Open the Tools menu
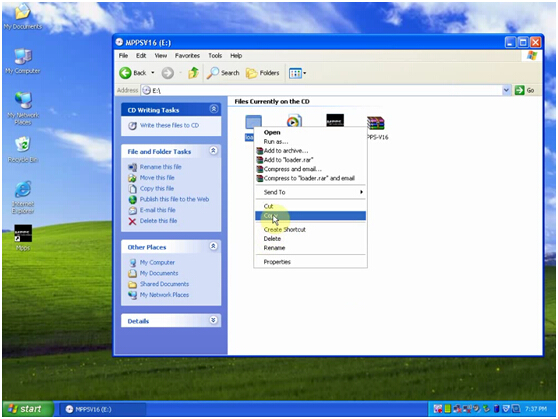The image size is (558, 419). tap(215, 56)
